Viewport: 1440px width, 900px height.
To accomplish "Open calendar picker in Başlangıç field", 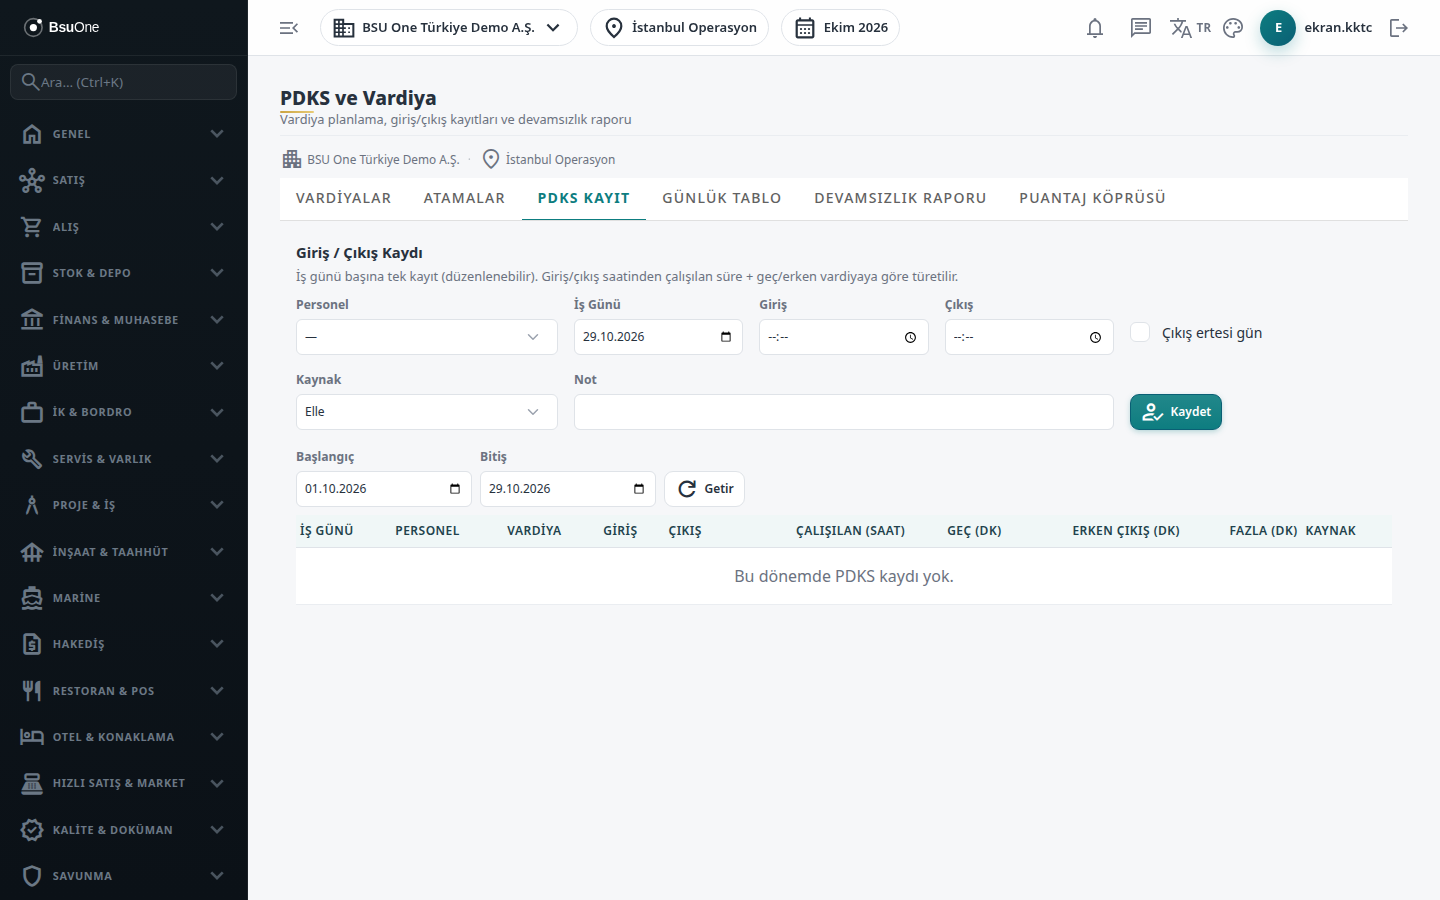I will 455,489.
